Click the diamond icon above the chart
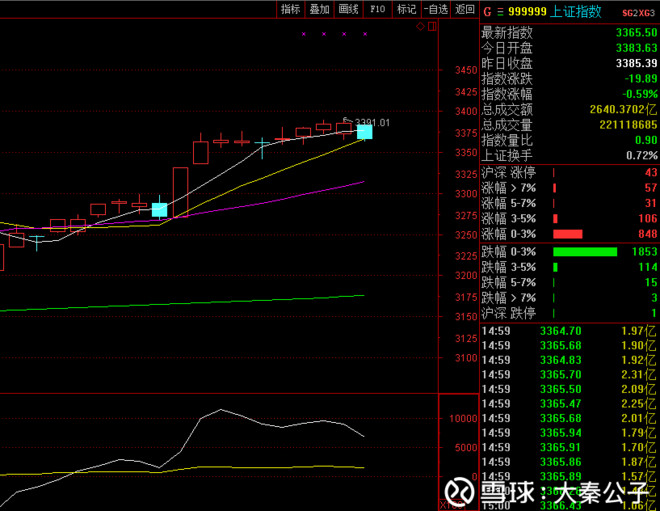The image size is (660, 511). (x=420, y=27)
